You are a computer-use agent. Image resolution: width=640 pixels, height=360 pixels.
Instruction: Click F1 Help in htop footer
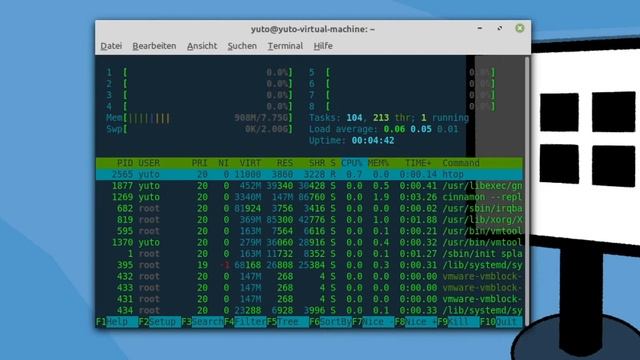(117, 322)
